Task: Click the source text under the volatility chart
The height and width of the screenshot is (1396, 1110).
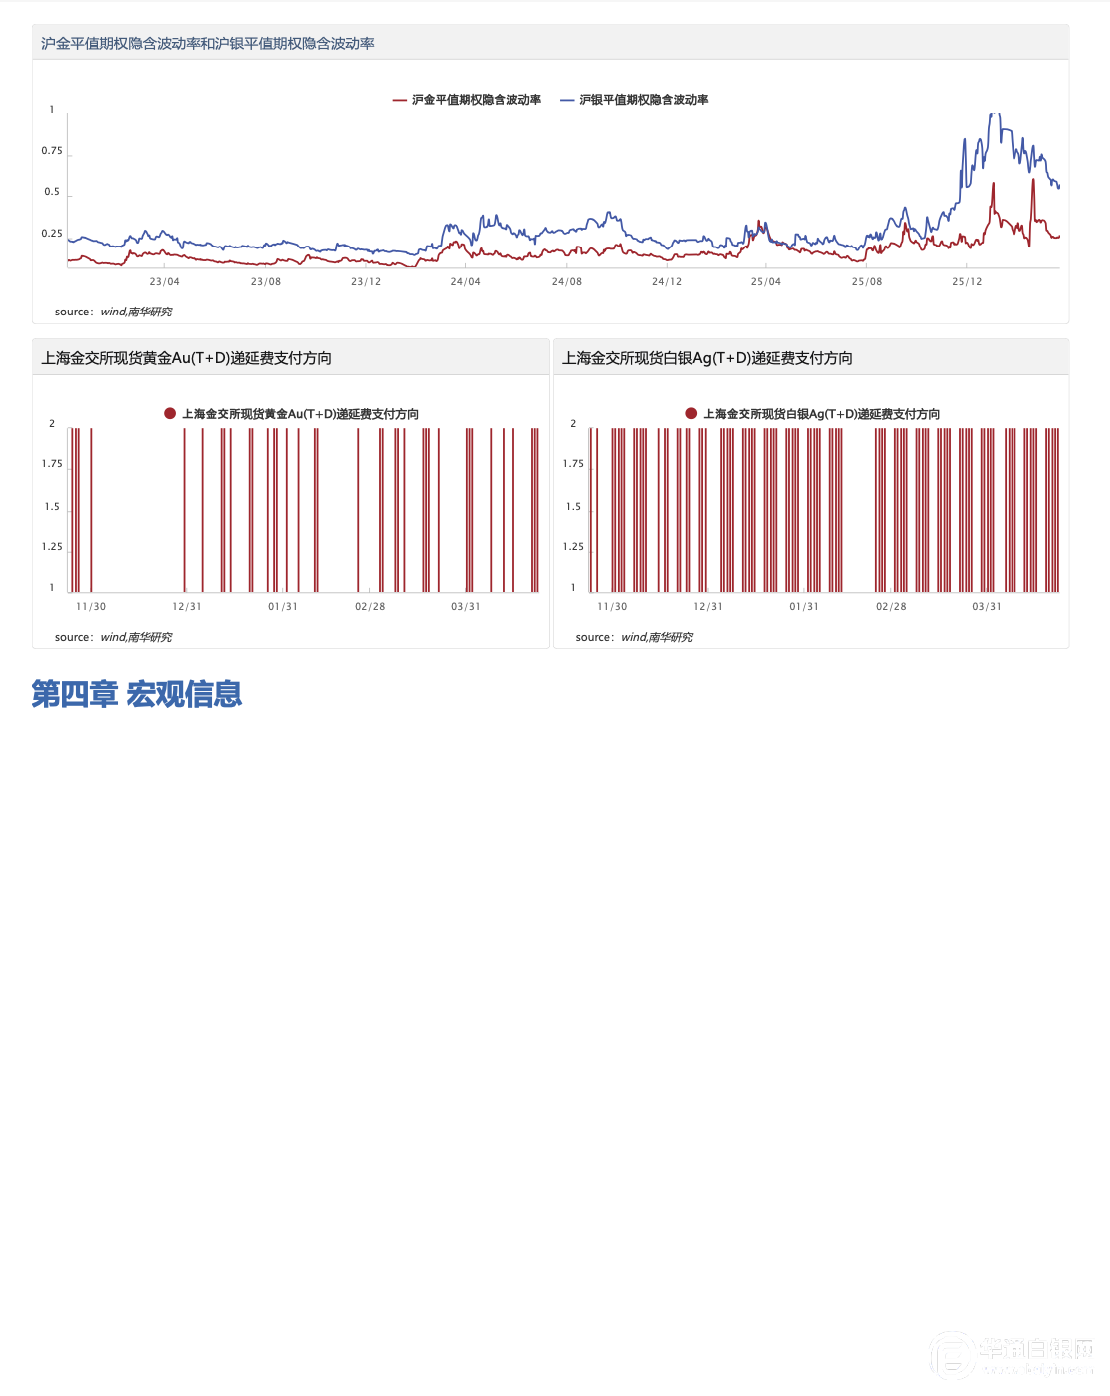Action: coord(113,312)
